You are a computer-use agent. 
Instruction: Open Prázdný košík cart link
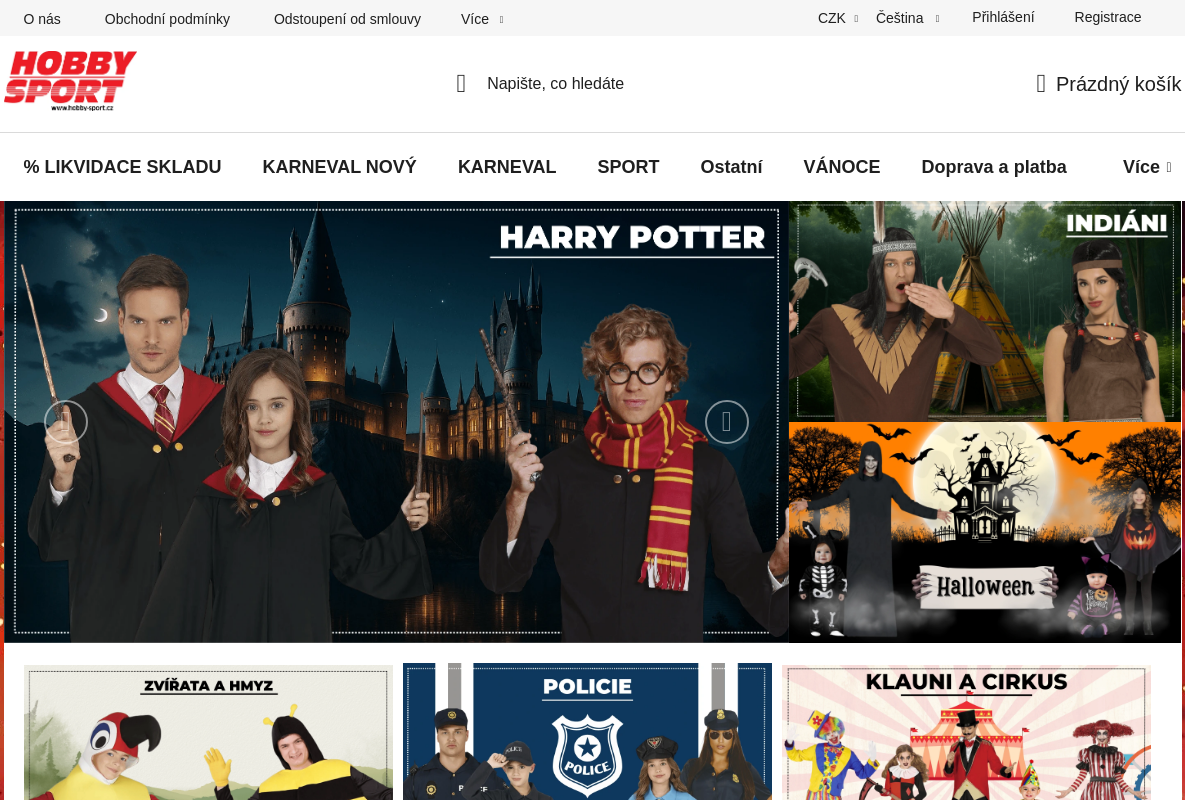point(1118,84)
